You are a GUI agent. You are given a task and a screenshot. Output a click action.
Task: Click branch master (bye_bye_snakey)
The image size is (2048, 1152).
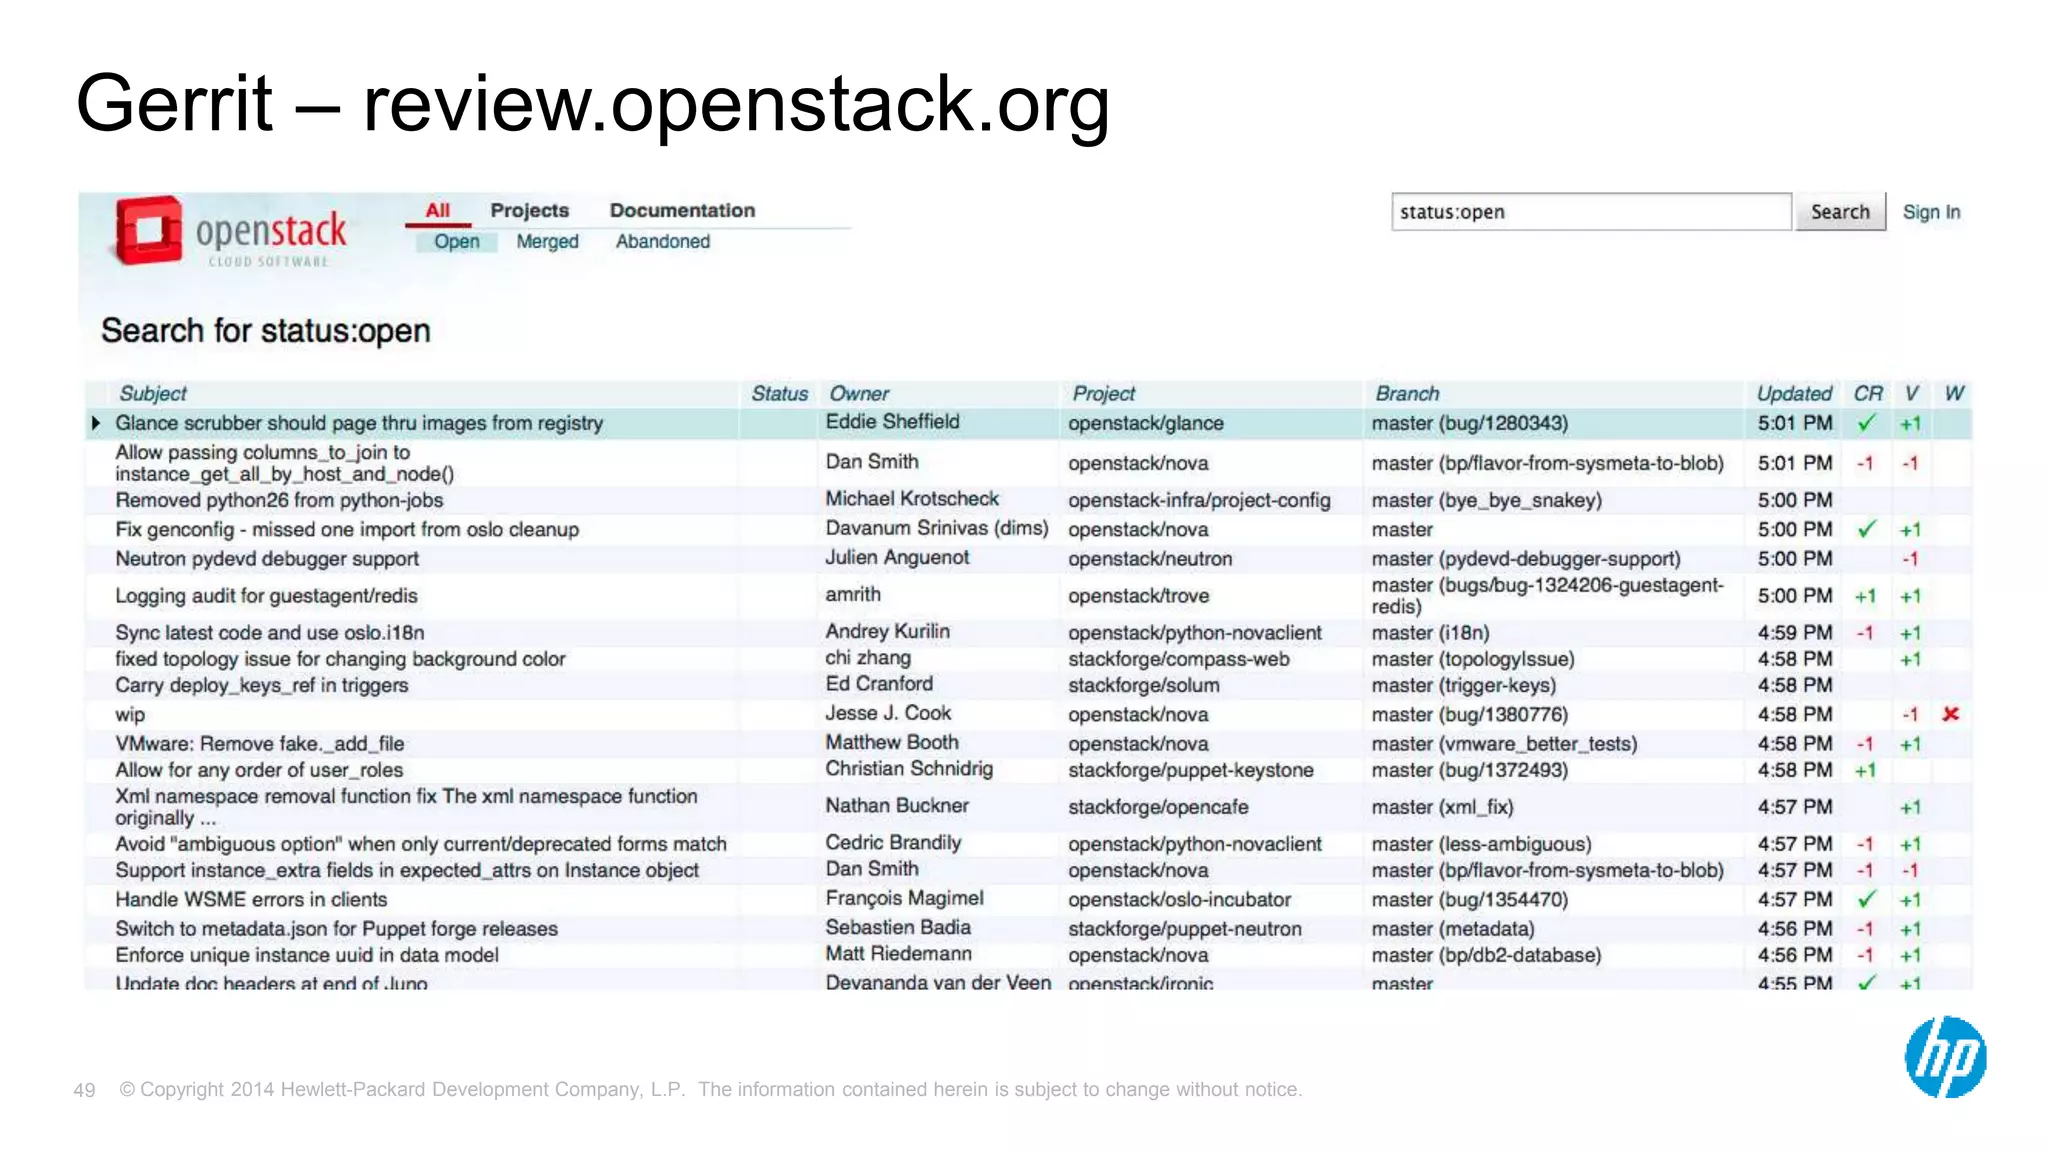1486,500
